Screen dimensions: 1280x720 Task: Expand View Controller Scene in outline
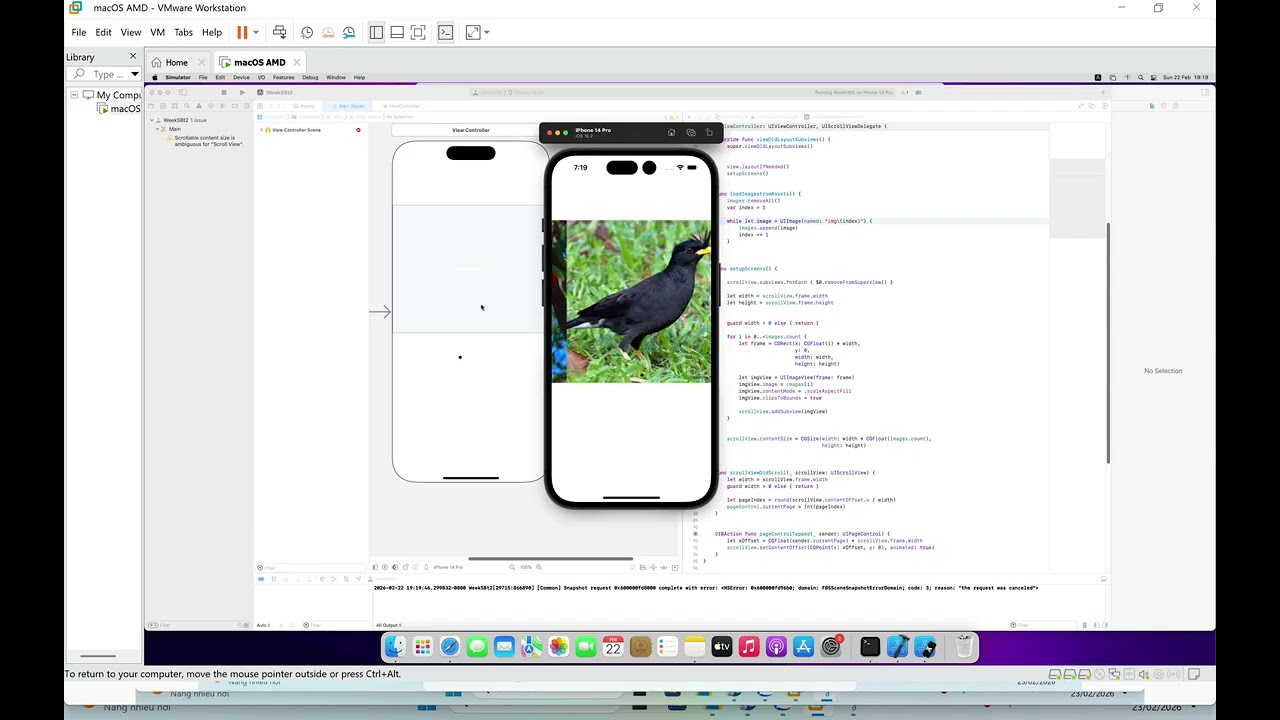tap(261, 130)
